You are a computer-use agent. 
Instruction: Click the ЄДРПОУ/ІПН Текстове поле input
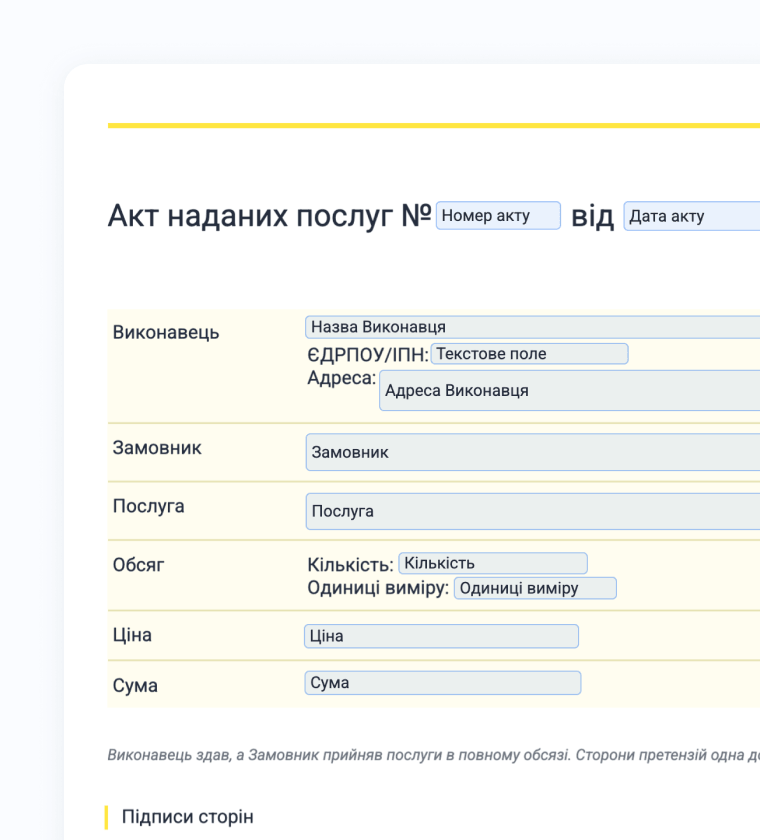point(529,354)
